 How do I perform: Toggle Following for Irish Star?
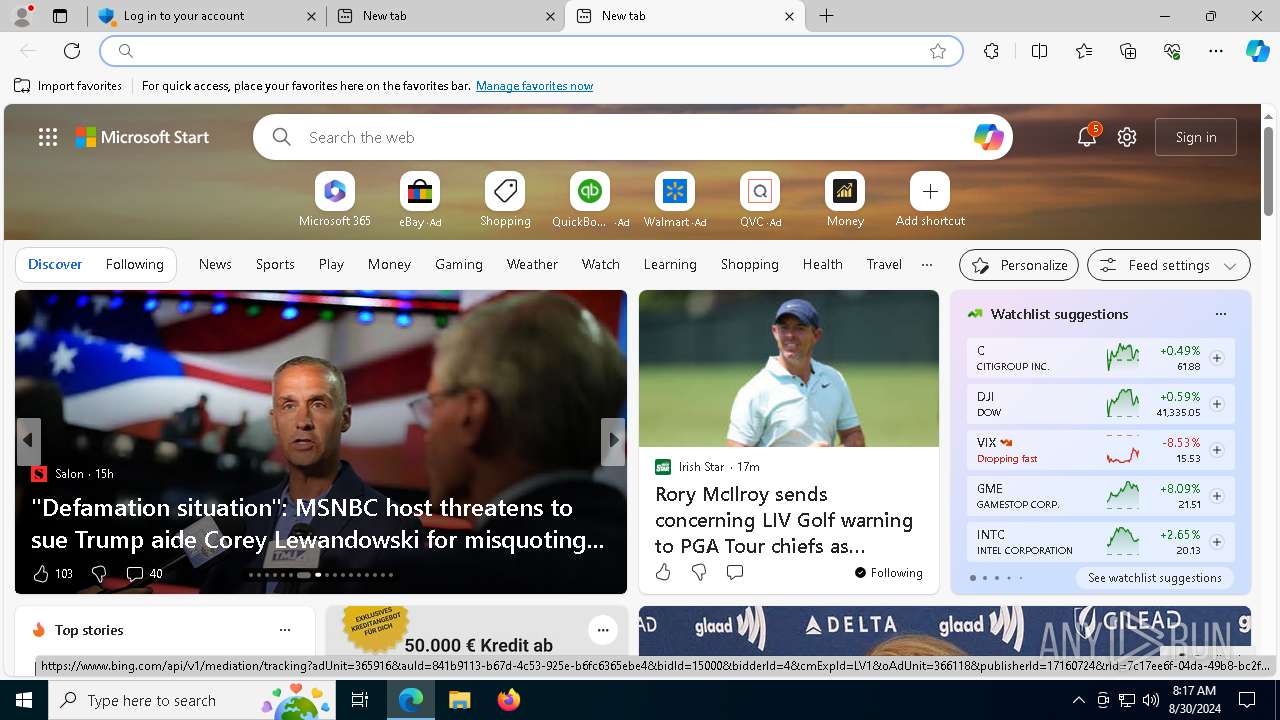tap(888, 573)
